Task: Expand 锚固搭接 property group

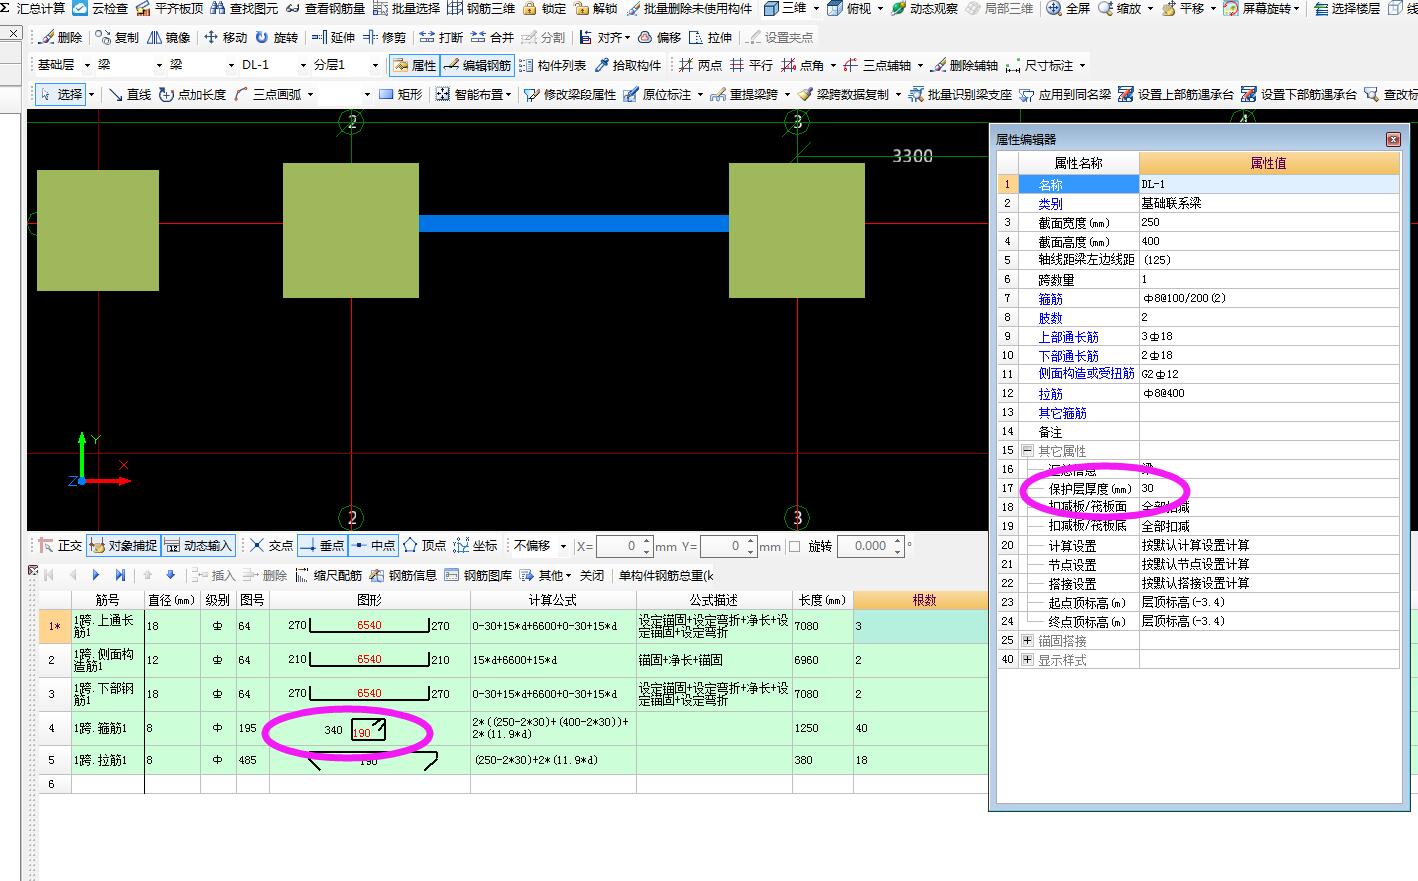Action: tap(1027, 641)
